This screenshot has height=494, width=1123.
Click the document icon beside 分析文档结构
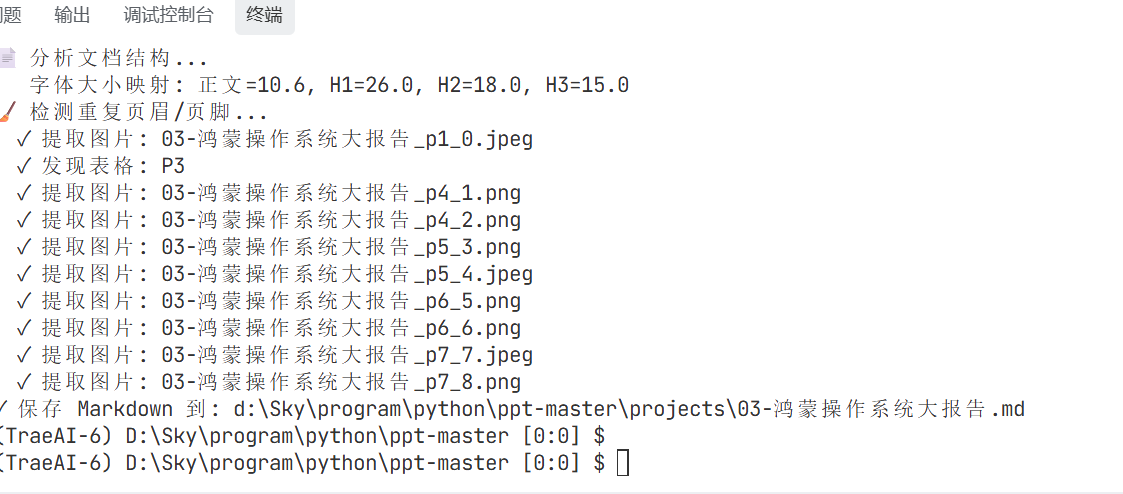click(8, 58)
